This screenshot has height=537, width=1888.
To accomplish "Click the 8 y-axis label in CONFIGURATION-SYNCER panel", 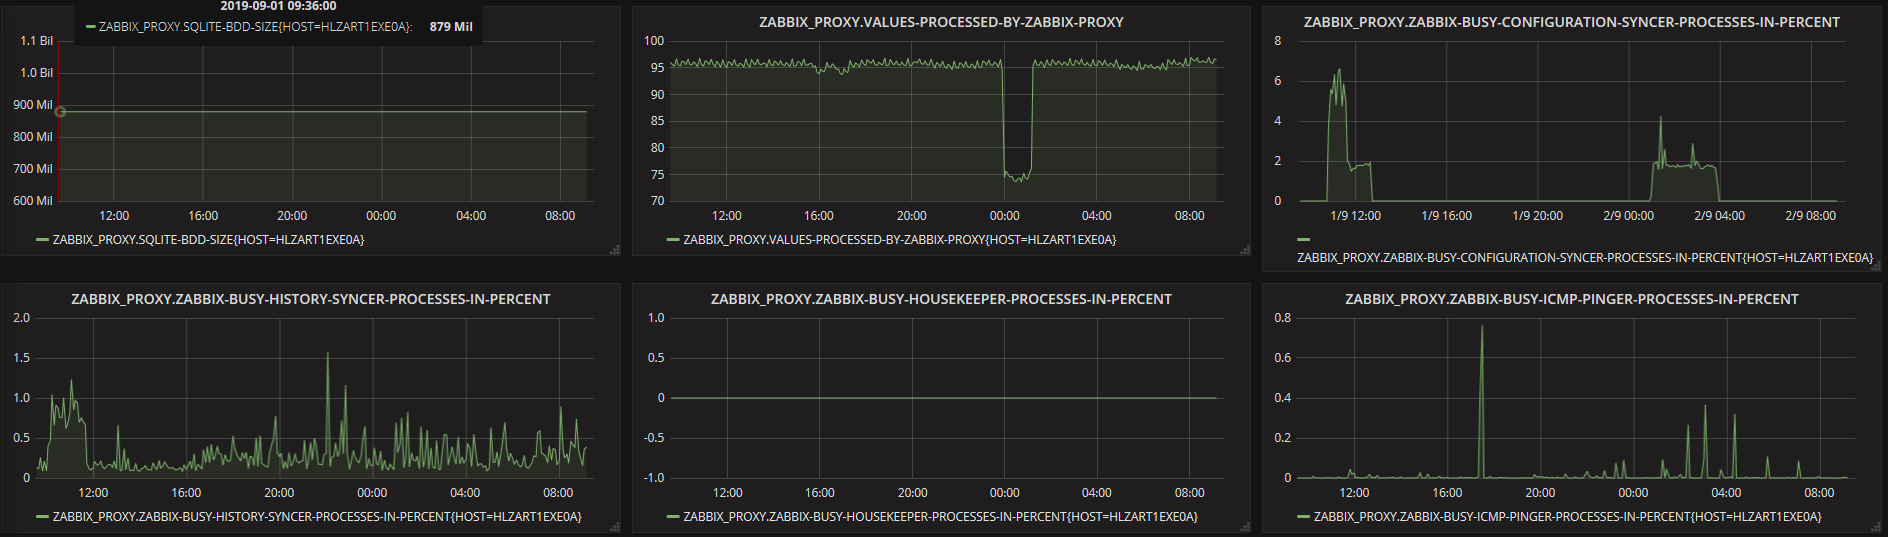I will point(1277,41).
